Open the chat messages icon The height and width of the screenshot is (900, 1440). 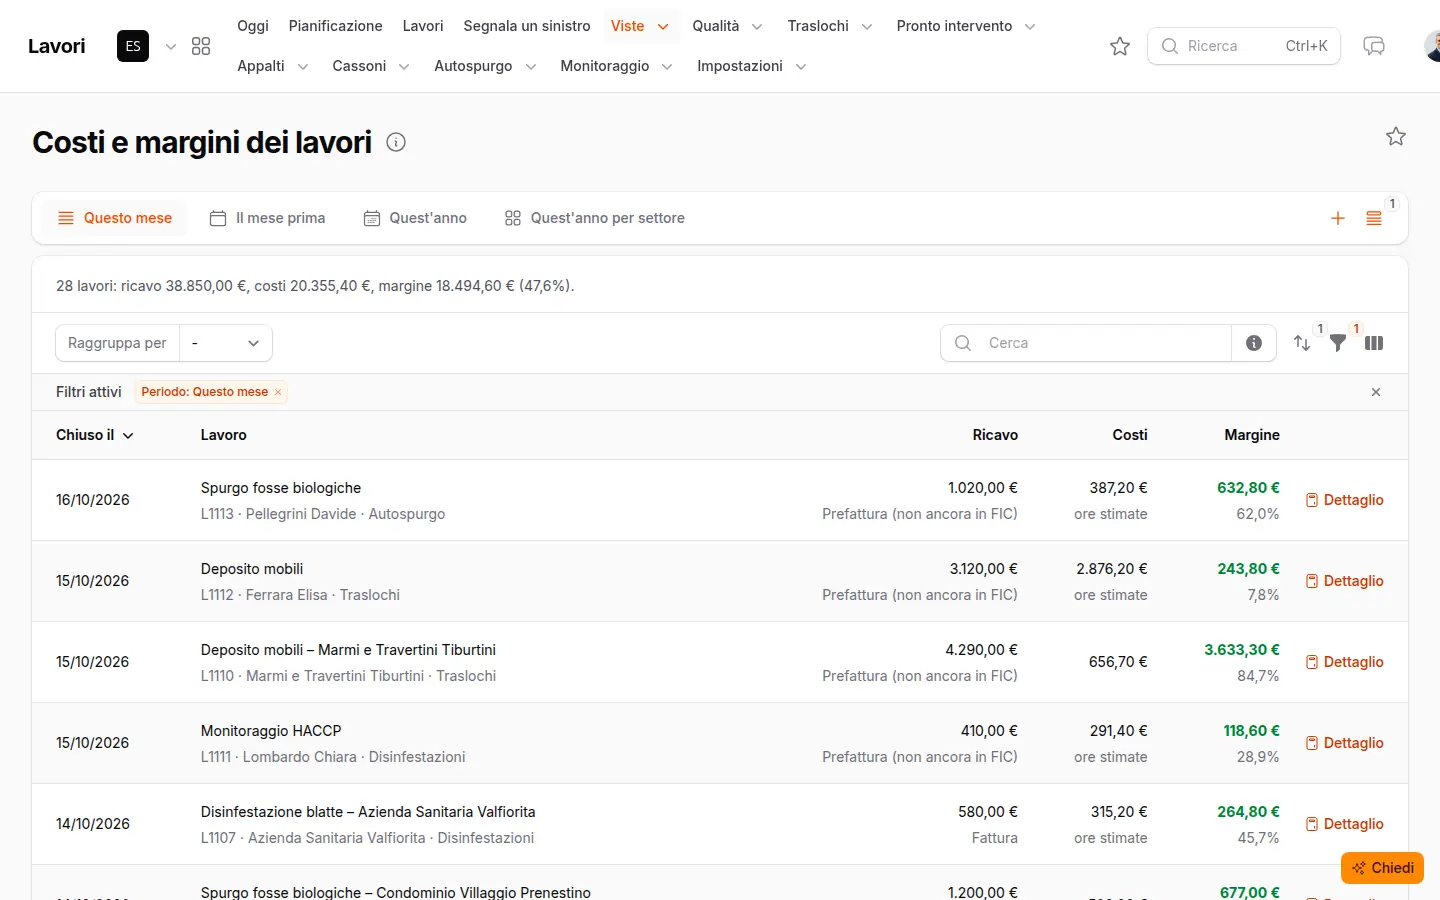click(1374, 46)
